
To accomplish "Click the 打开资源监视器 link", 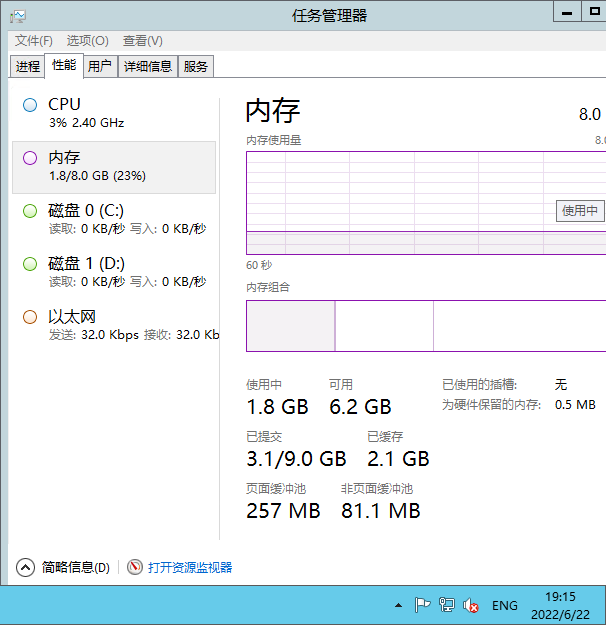I will 190,567.
